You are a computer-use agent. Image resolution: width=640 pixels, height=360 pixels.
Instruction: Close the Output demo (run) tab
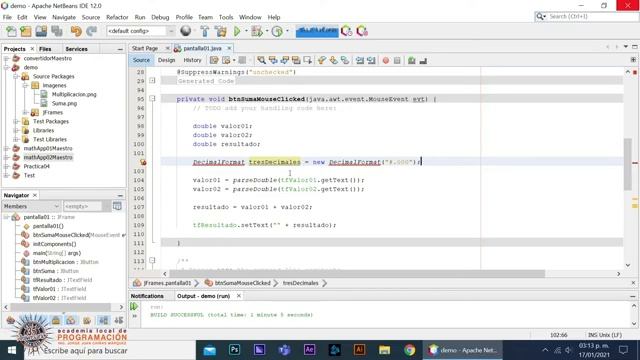(239, 296)
